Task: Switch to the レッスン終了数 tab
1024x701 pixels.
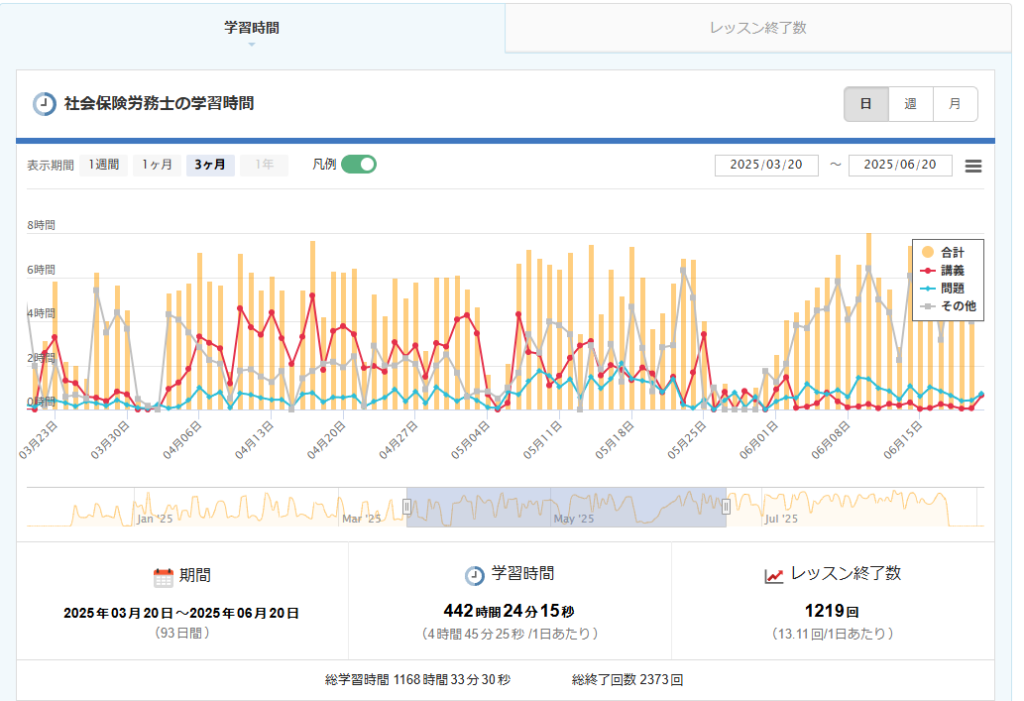Action: (x=758, y=28)
